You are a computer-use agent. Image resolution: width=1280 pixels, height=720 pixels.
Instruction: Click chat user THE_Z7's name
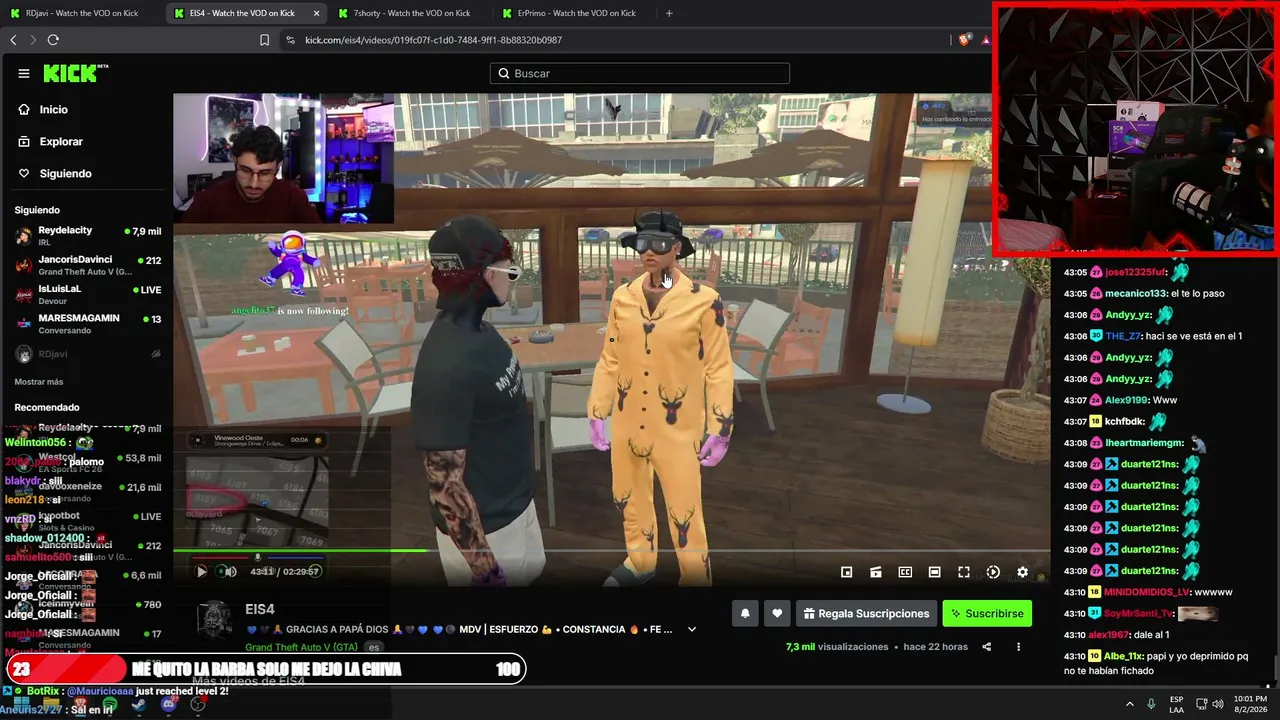pos(1122,336)
